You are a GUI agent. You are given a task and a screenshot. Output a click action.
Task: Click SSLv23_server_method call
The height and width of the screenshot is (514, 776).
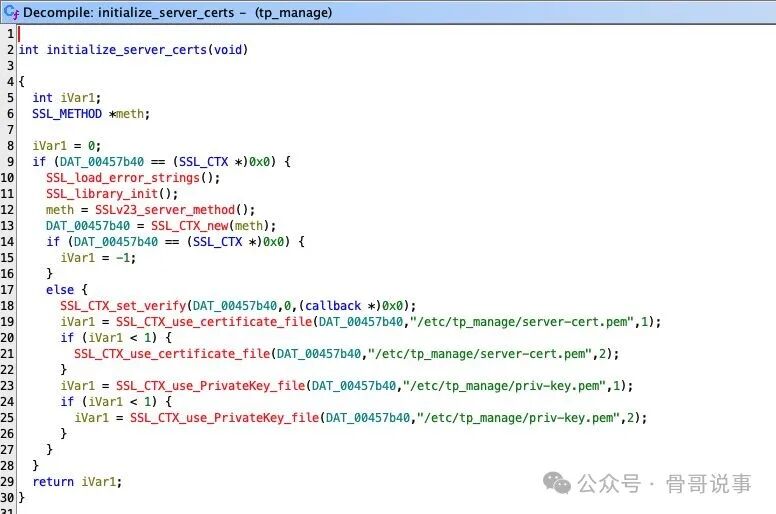coord(165,210)
